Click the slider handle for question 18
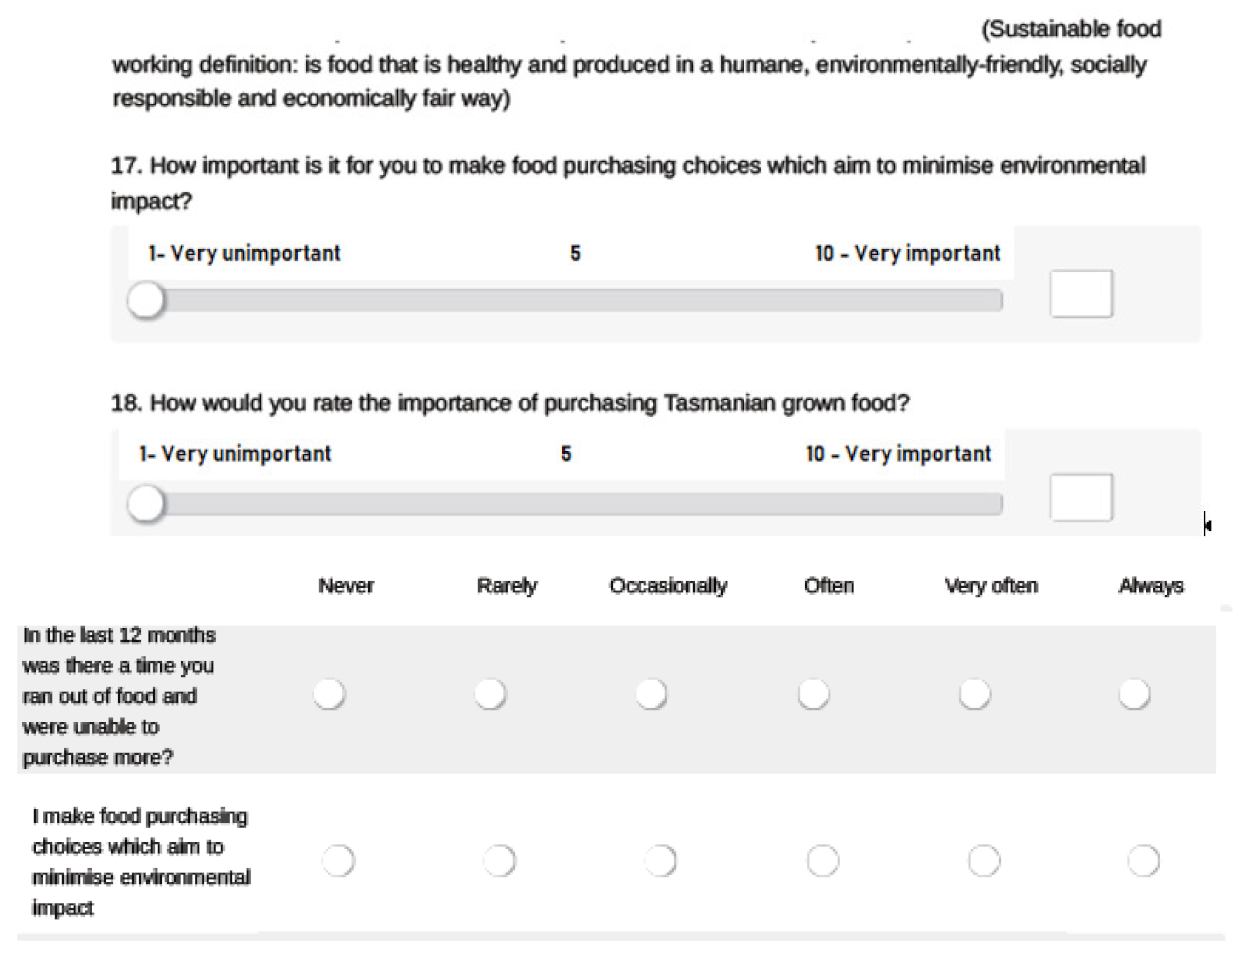The image size is (1249, 958). pyautogui.click(x=145, y=504)
